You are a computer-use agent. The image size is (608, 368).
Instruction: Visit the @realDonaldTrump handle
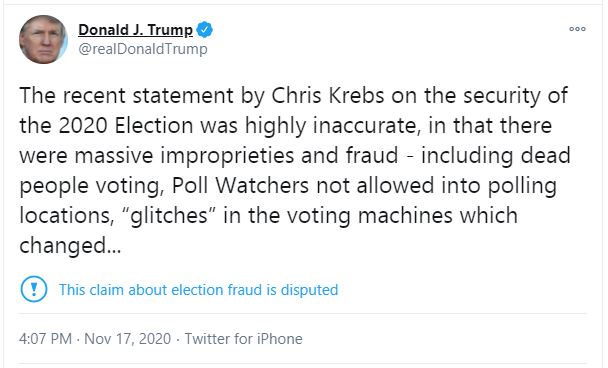pos(143,49)
